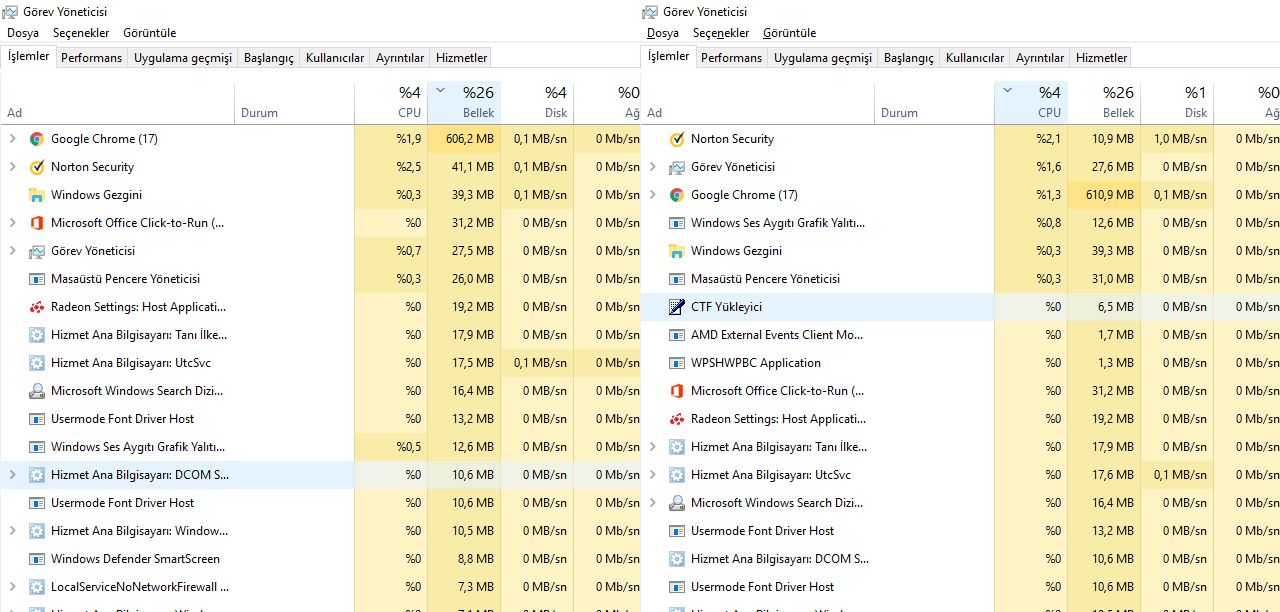
Task: Click the Google Chrome icon in left window
Action: click(37, 139)
